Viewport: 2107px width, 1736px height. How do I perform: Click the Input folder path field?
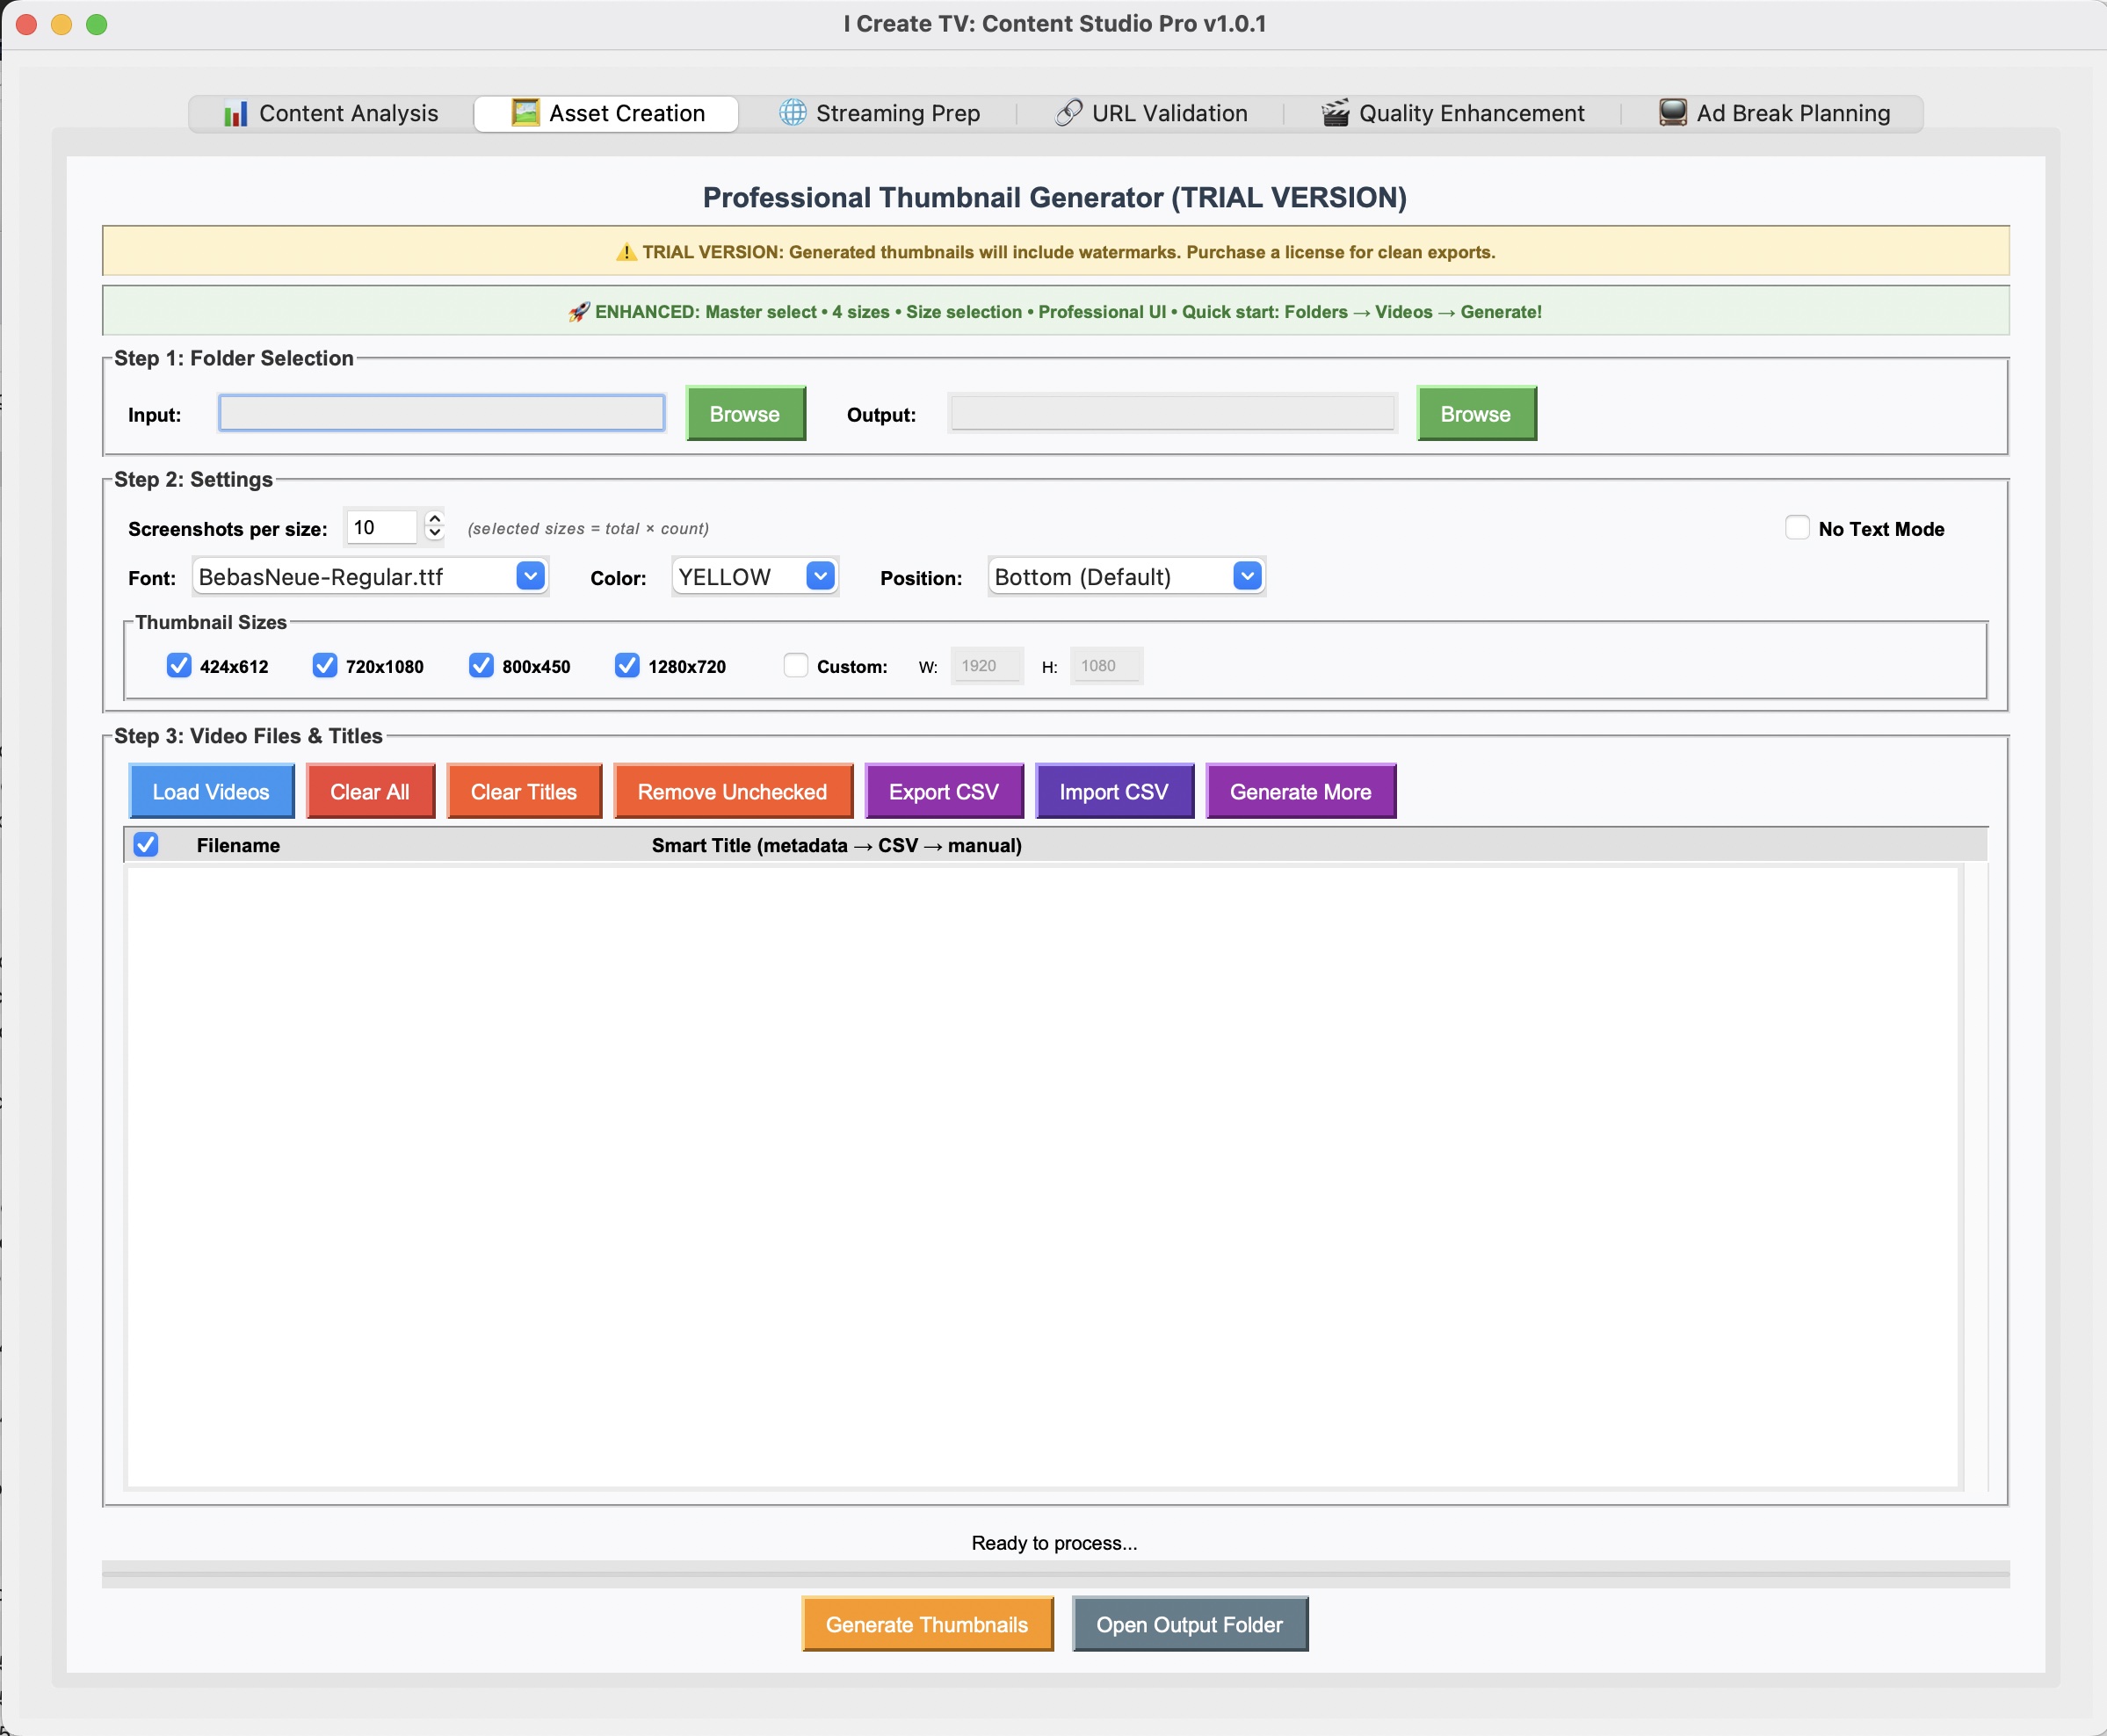pos(441,414)
